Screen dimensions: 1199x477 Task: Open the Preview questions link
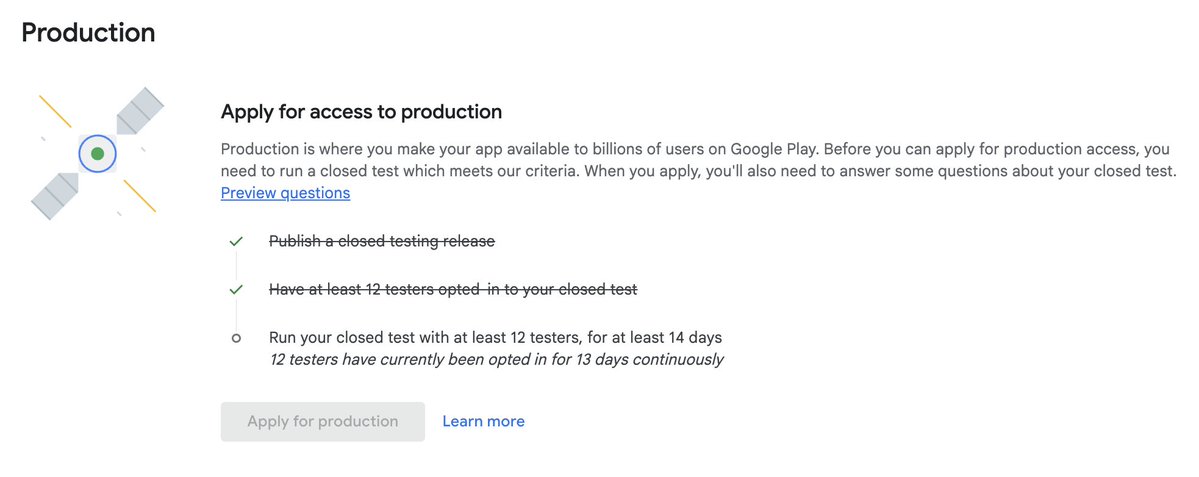coord(285,193)
